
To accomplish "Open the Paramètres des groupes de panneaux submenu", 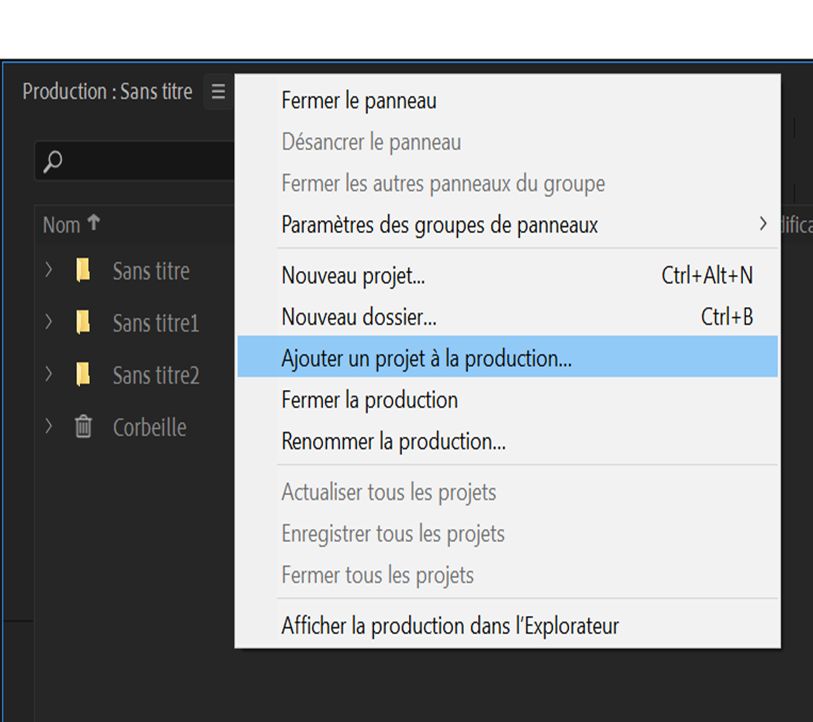I will tap(440, 225).
